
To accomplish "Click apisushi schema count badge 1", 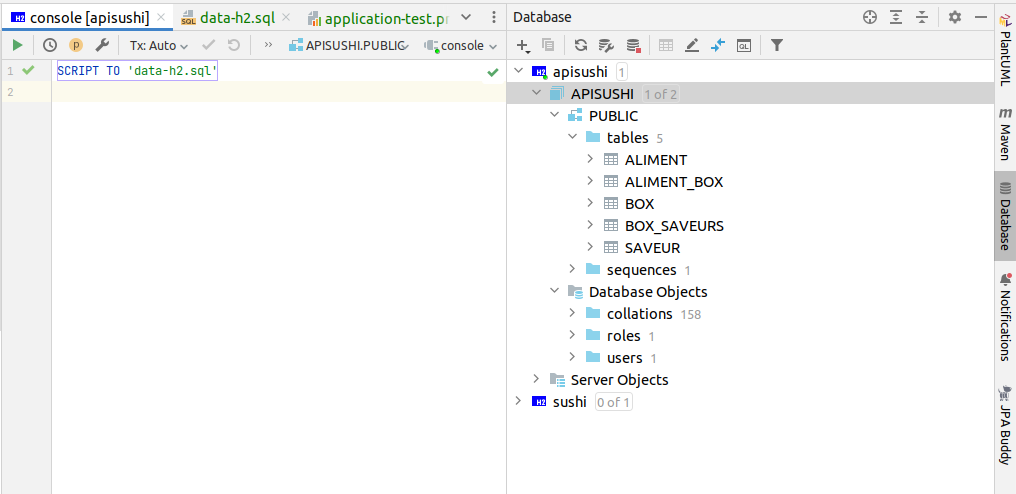I will coord(621,72).
